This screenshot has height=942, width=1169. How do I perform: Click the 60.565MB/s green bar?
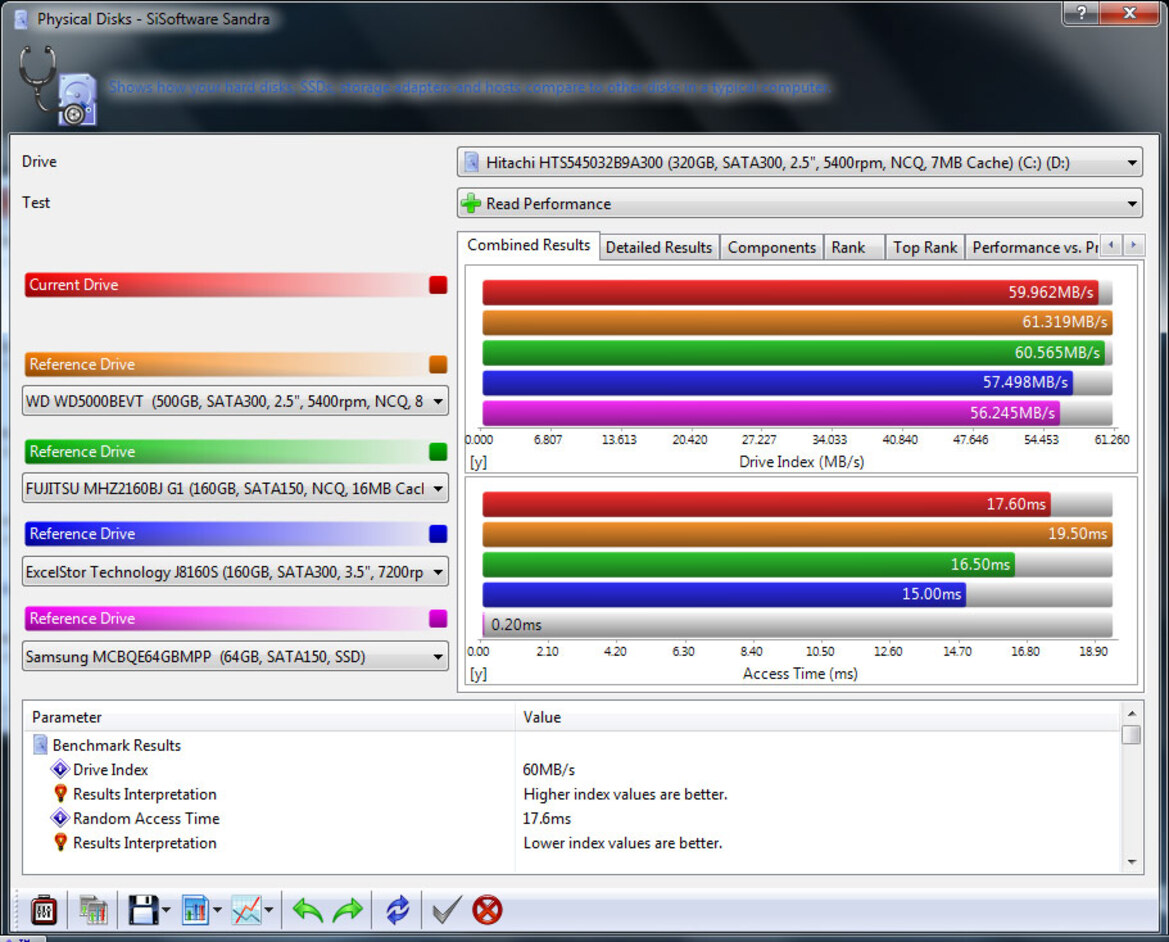point(793,353)
